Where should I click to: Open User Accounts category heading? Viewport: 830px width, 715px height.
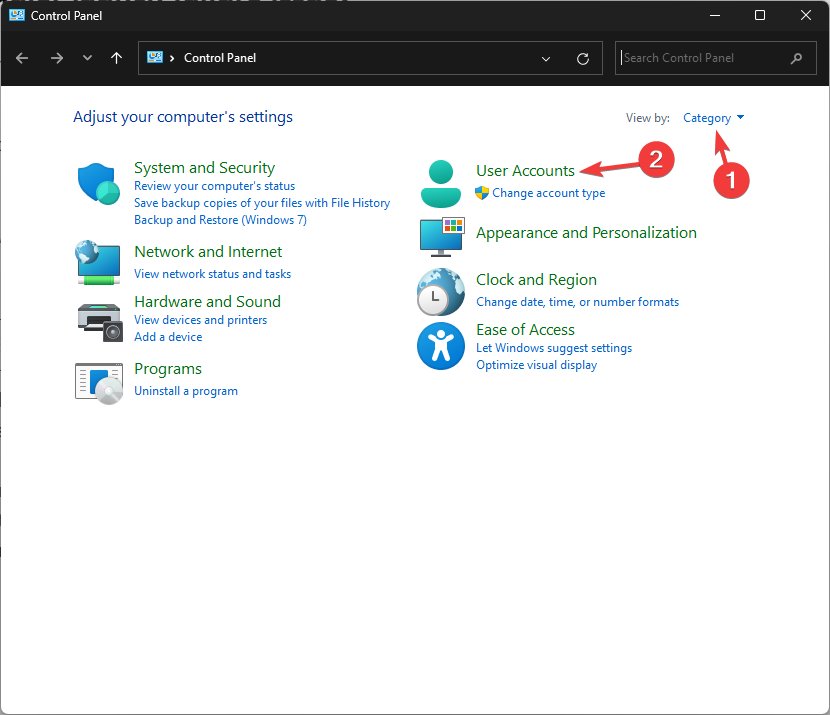pyautogui.click(x=525, y=171)
